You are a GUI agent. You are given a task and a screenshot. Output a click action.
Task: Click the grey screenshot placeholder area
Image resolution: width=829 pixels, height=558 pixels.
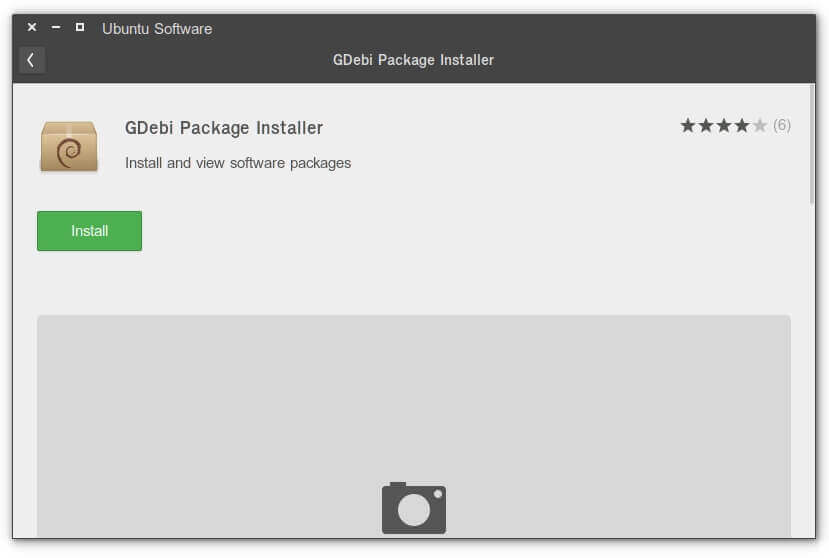coord(413,426)
